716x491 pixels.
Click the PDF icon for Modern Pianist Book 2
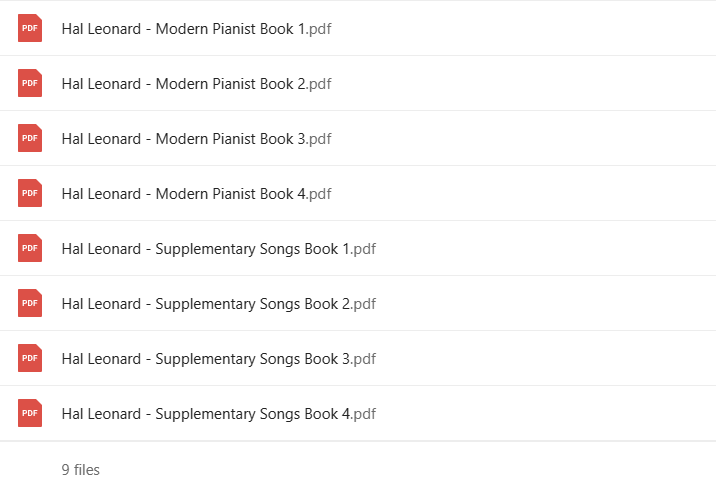point(30,83)
